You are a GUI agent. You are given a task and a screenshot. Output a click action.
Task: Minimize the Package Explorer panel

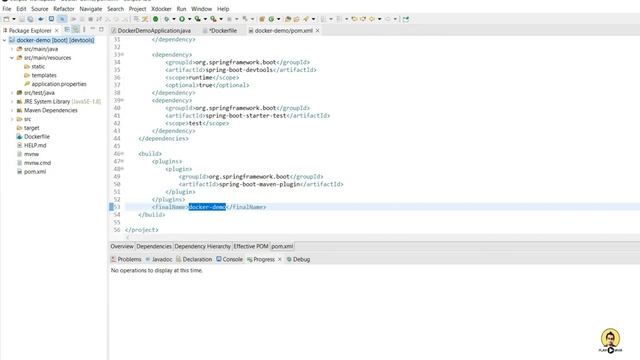pyautogui.click(x=93, y=29)
